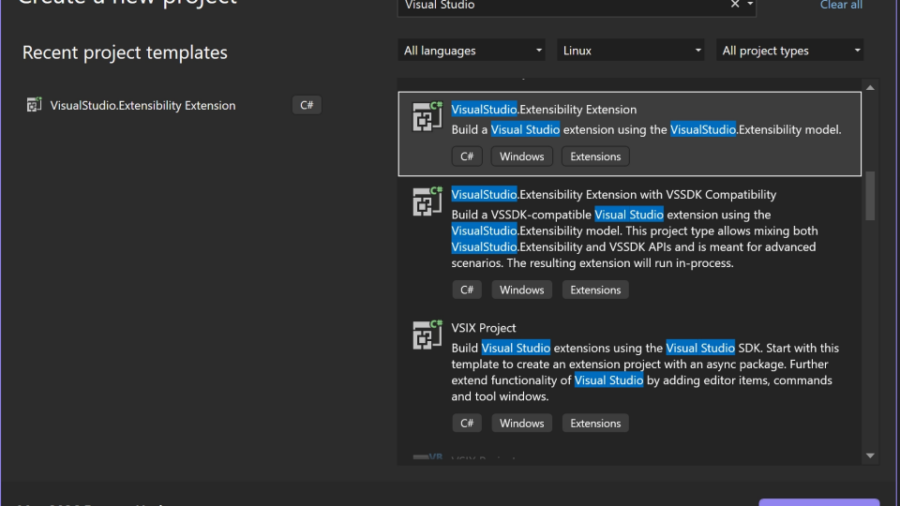Select the VSIX Project template title
Screen dimensions: 900x506
click(483, 328)
